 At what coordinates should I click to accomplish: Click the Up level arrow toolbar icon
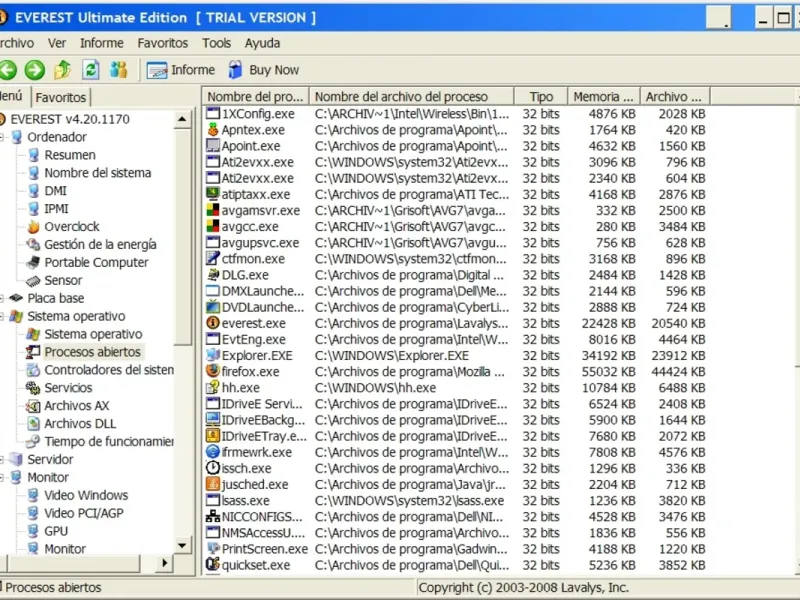tap(63, 70)
